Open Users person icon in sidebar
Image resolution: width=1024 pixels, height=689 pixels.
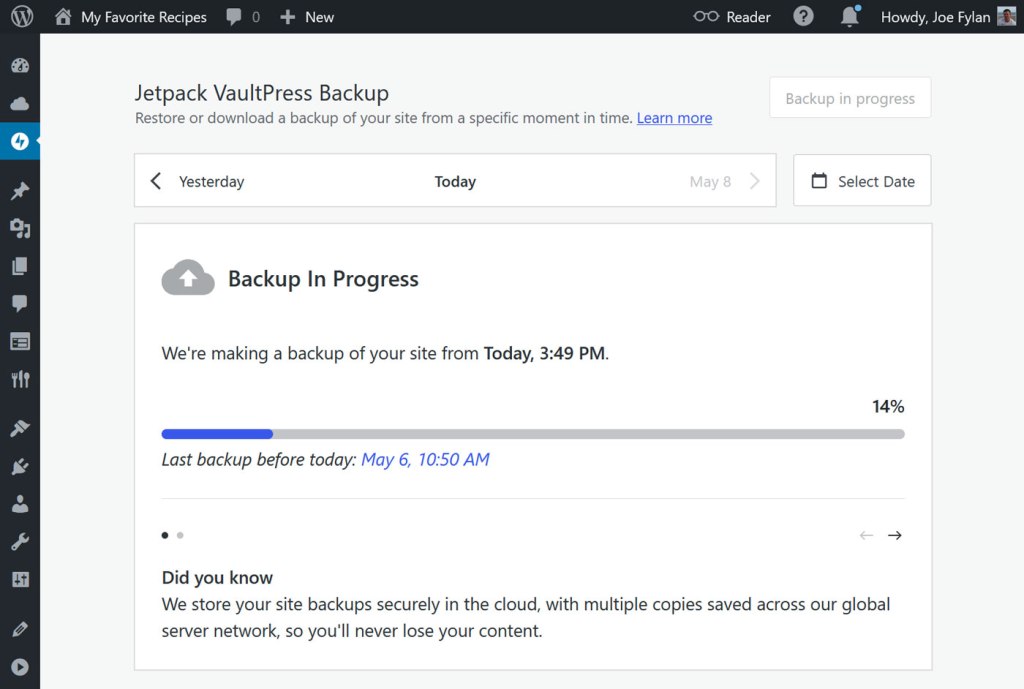20,504
